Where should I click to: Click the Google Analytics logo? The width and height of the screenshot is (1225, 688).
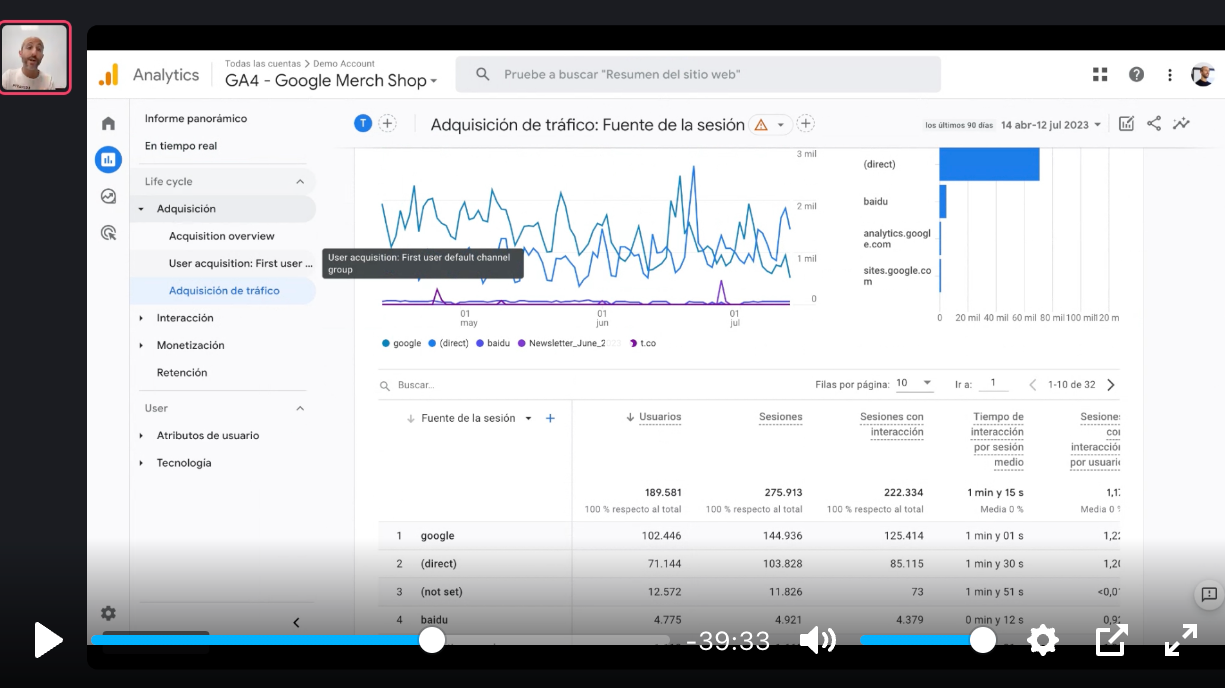tap(108, 75)
